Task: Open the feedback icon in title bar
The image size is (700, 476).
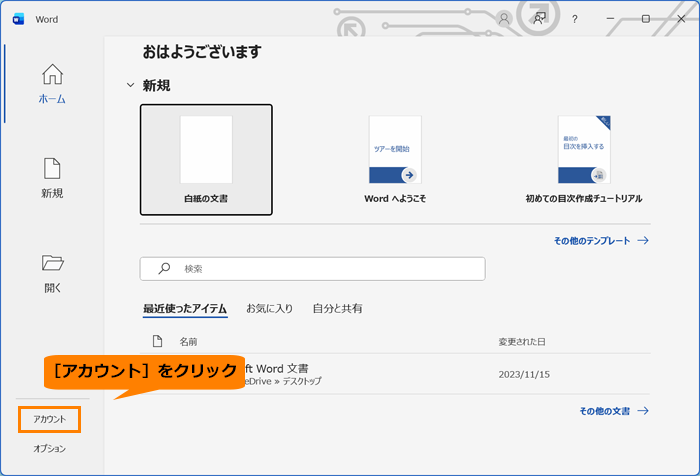Action: coord(539,18)
